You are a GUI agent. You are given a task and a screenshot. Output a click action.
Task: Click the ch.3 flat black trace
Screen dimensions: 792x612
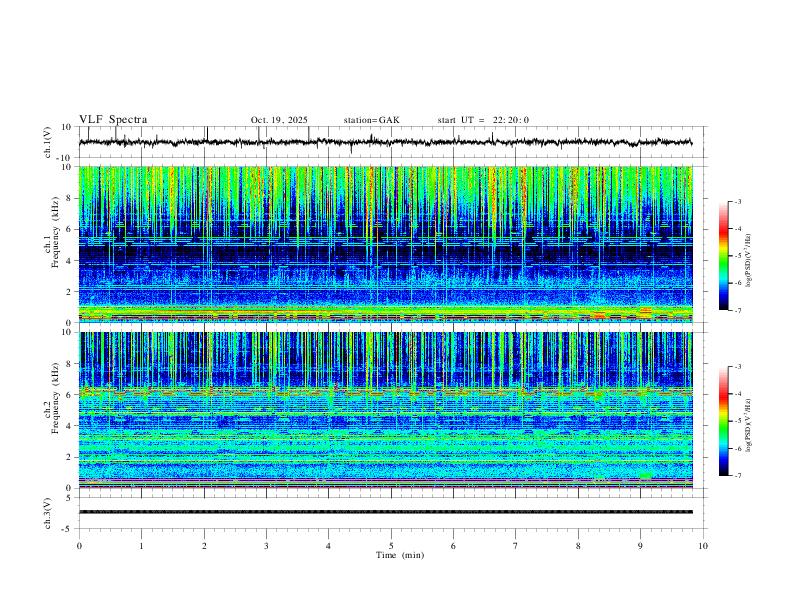[x=385, y=512]
